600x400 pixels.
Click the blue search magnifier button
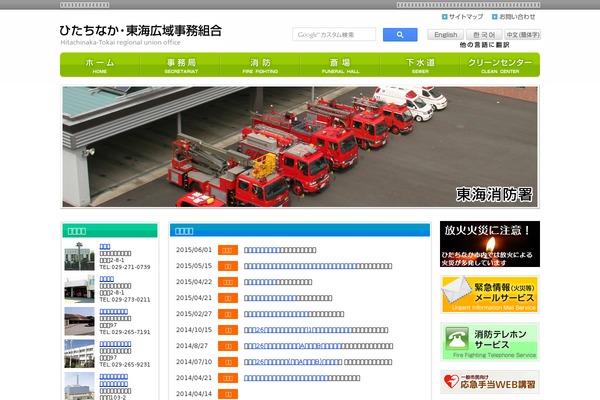[x=400, y=34]
